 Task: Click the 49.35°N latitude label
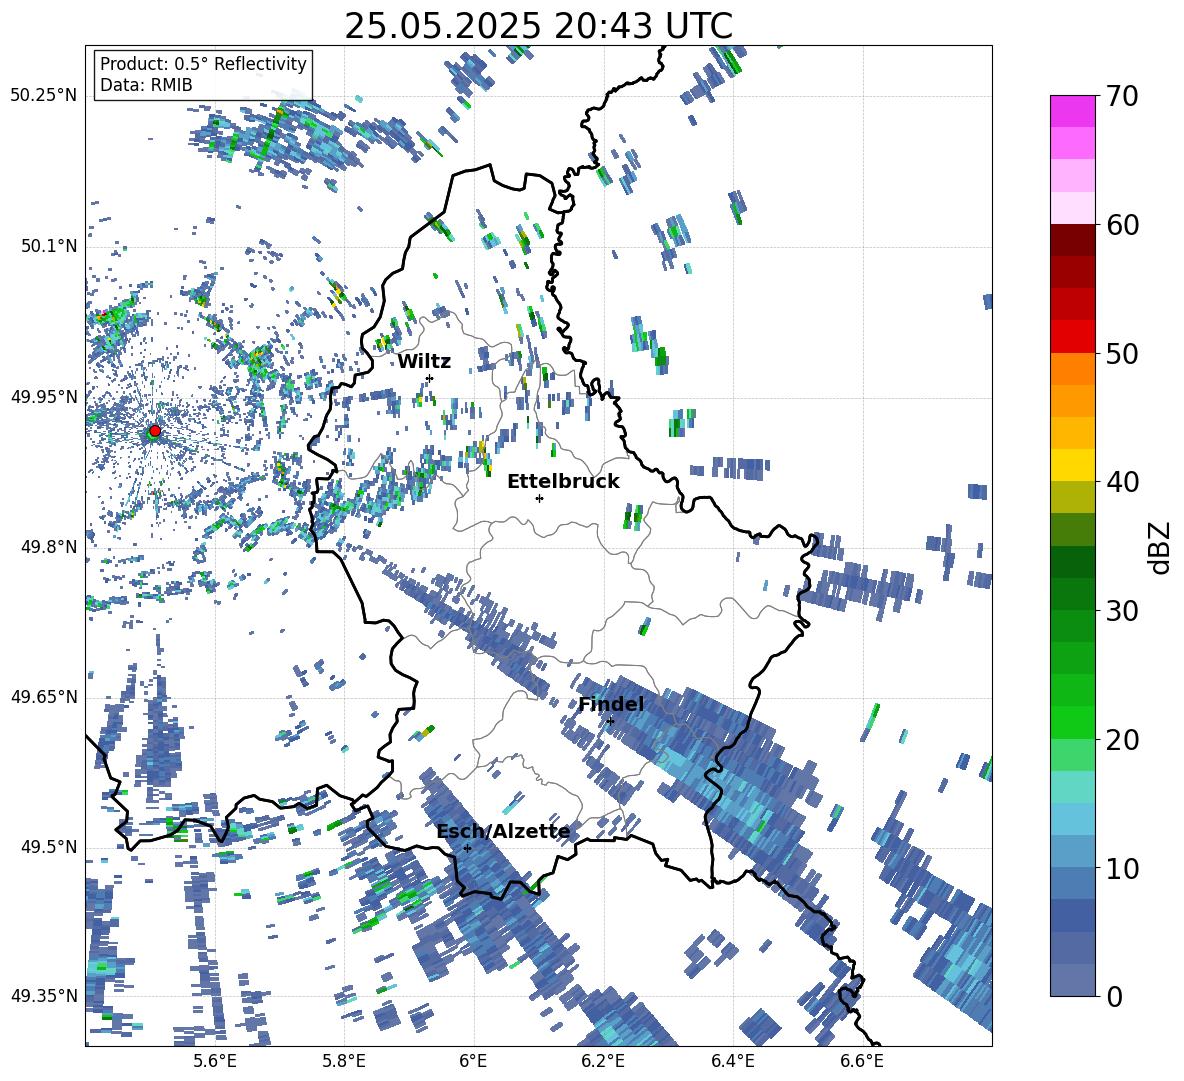[x=44, y=996]
